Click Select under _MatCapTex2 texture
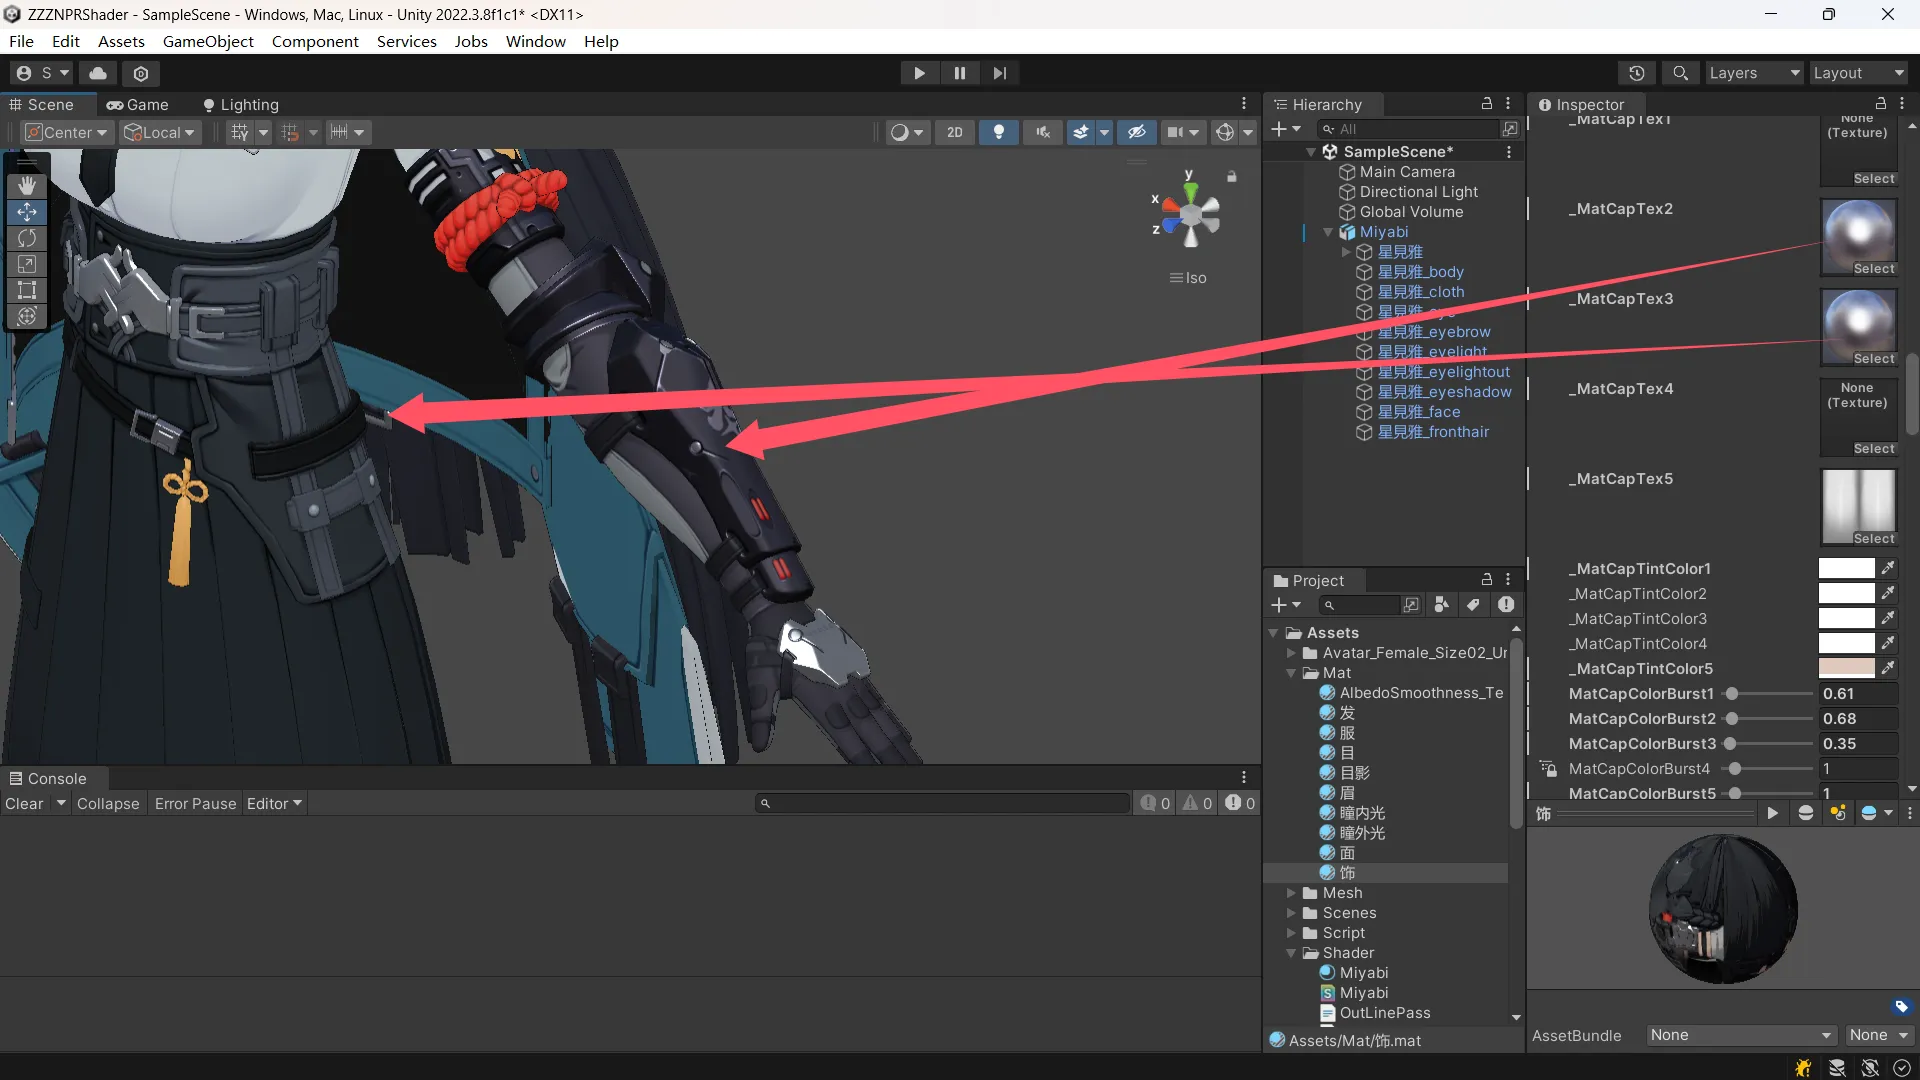Viewport: 1920px width, 1080px height. click(1873, 269)
